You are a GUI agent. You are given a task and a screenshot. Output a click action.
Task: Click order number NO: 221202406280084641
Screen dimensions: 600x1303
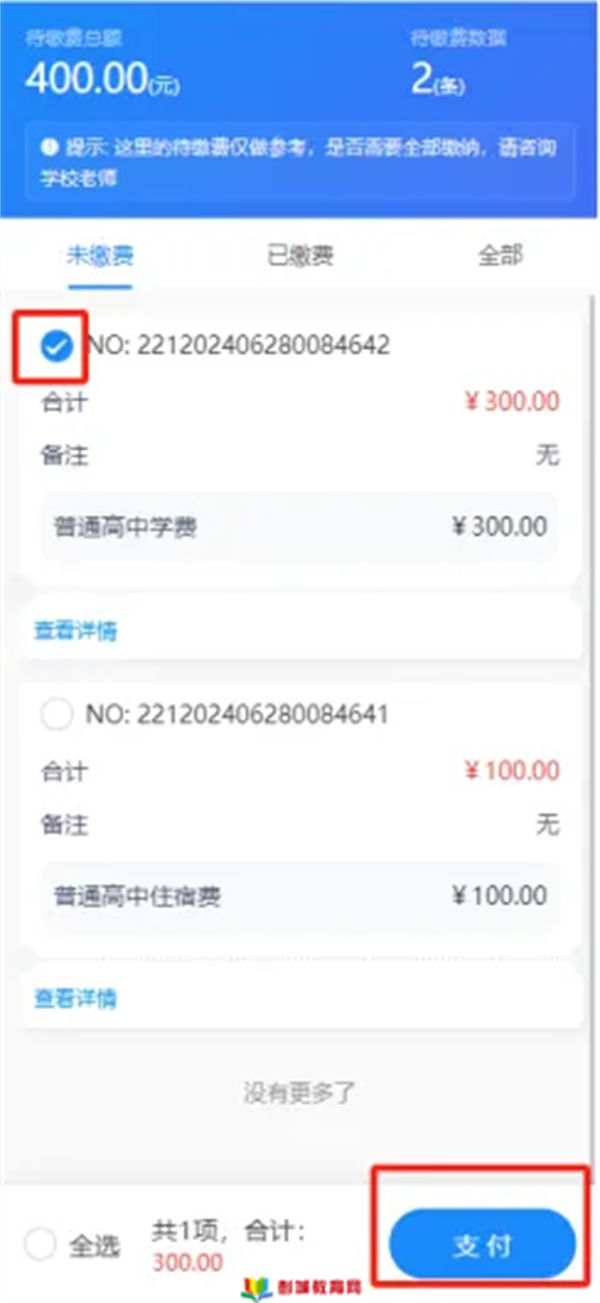coord(238,714)
